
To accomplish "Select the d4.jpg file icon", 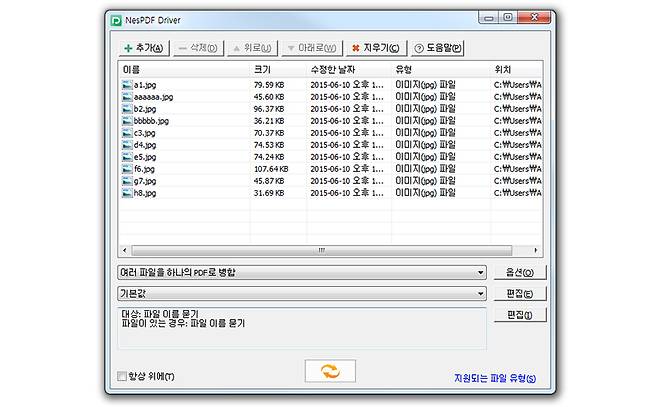I will [x=127, y=145].
